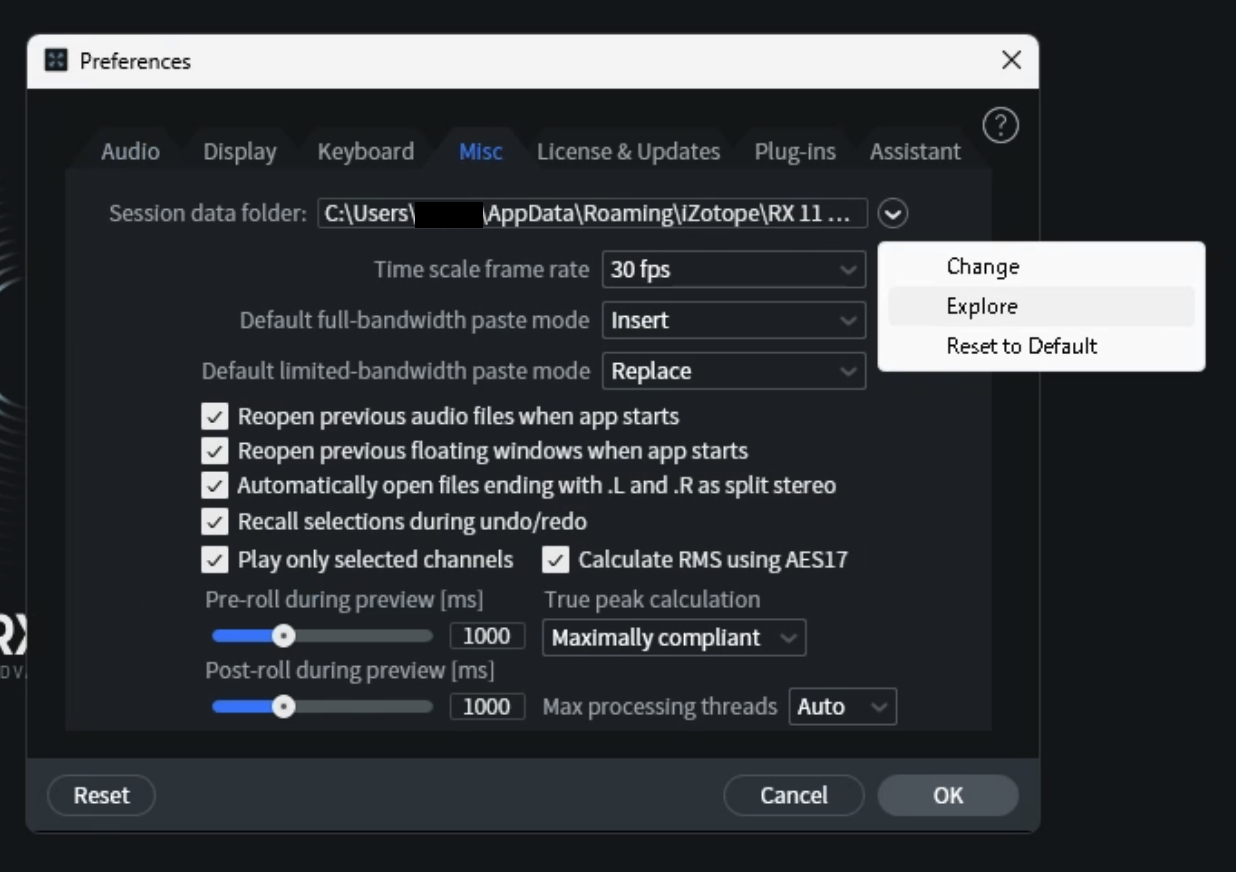This screenshot has height=872, width=1236.
Task: Open the Time scale frame rate dropdown
Action: (x=734, y=270)
